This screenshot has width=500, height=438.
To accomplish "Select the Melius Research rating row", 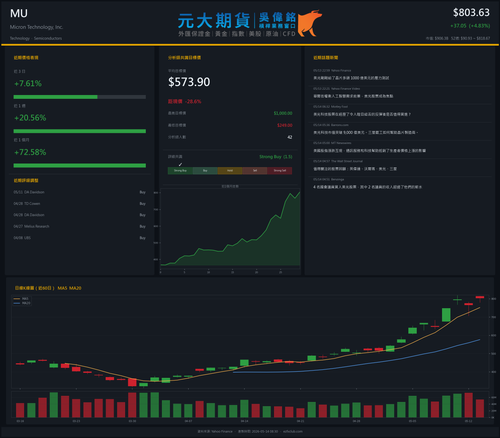I will tap(80, 226).
